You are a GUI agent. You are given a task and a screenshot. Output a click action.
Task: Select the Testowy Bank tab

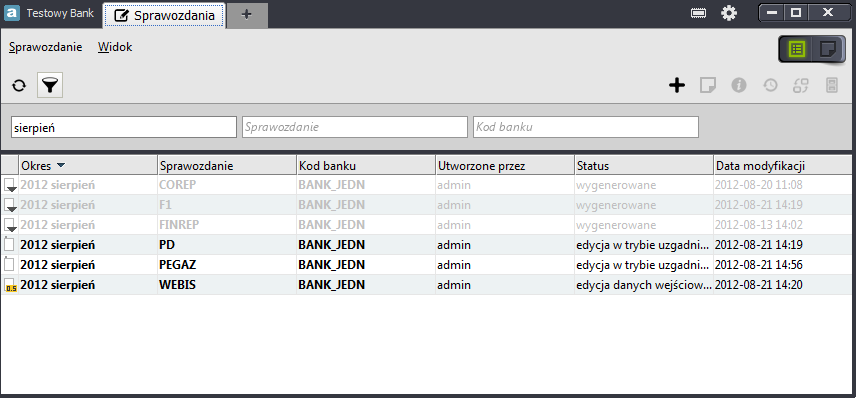[60, 13]
